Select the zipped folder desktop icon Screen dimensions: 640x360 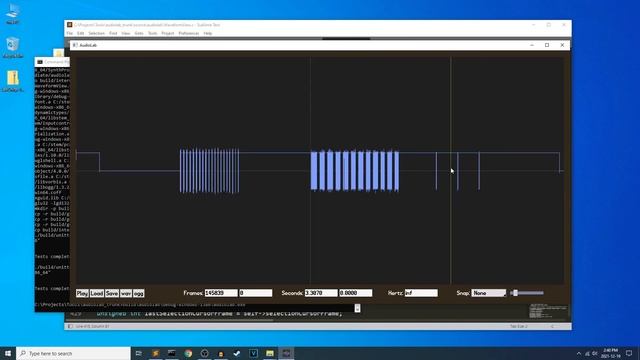13,81
